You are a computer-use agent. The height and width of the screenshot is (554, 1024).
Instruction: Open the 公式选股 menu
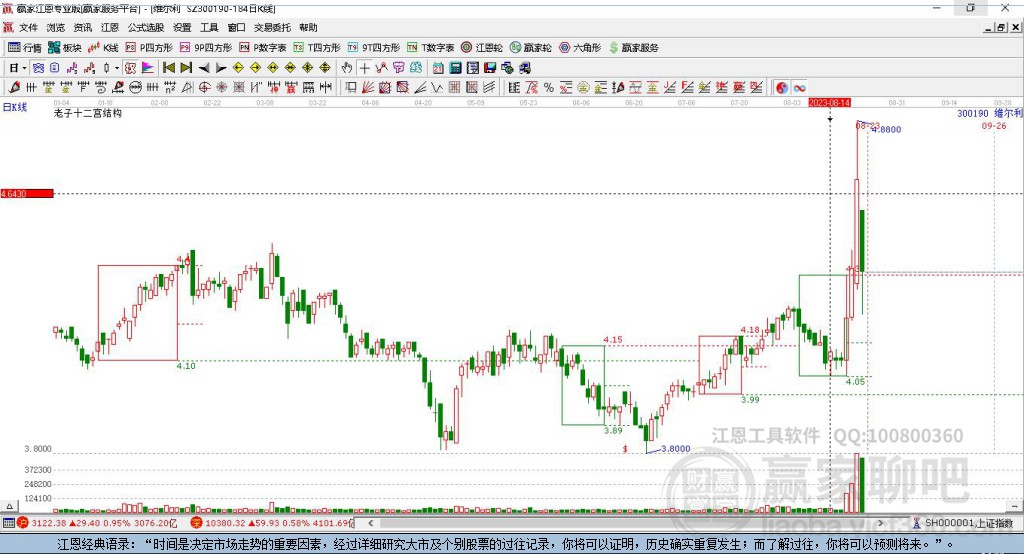(146, 27)
